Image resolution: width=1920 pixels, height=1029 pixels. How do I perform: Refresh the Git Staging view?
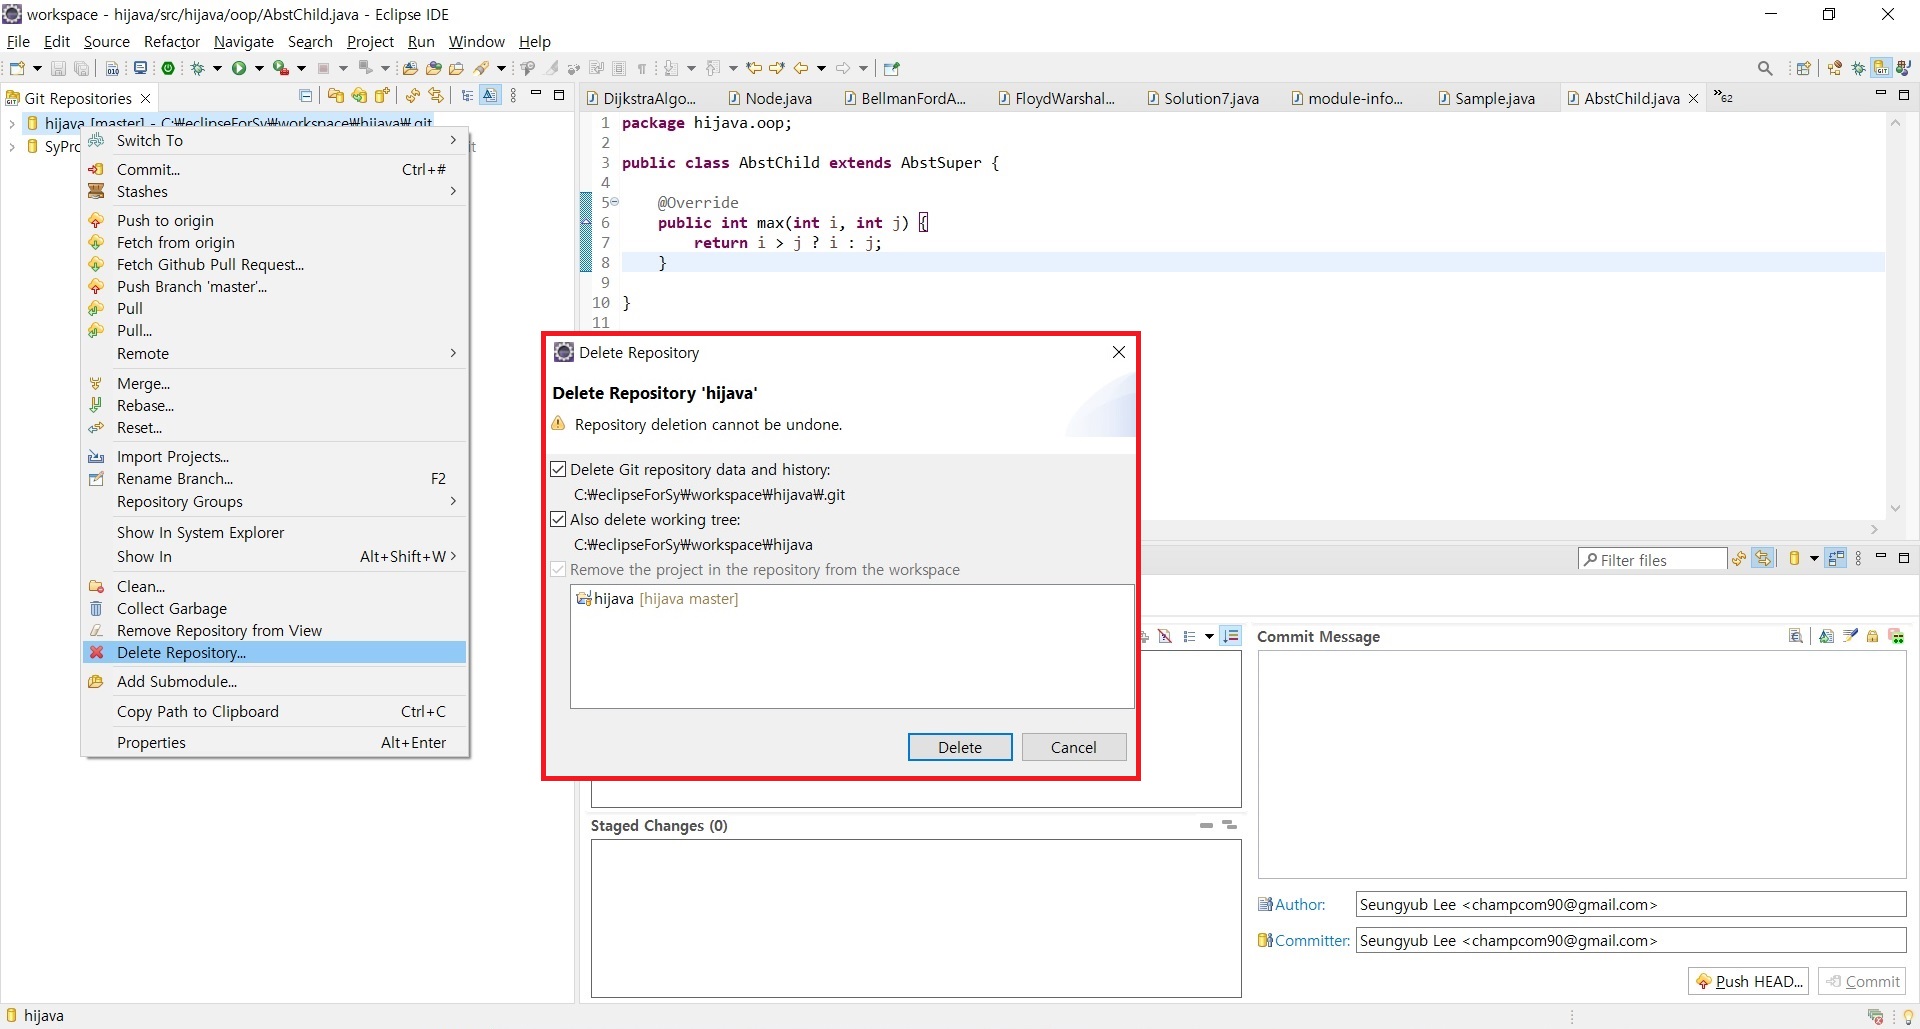coord(1739,559)
